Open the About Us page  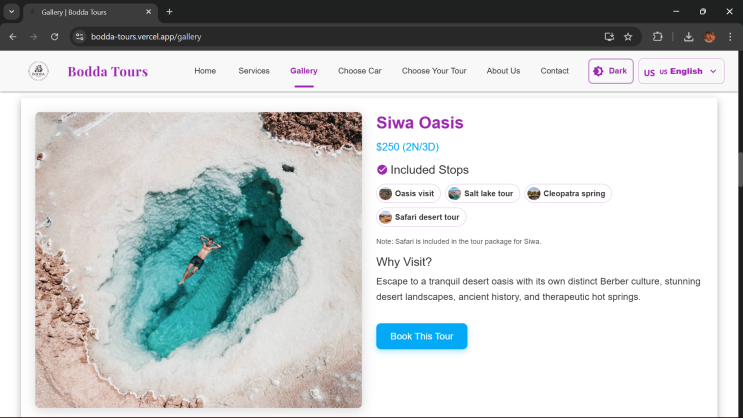point(503,71)
